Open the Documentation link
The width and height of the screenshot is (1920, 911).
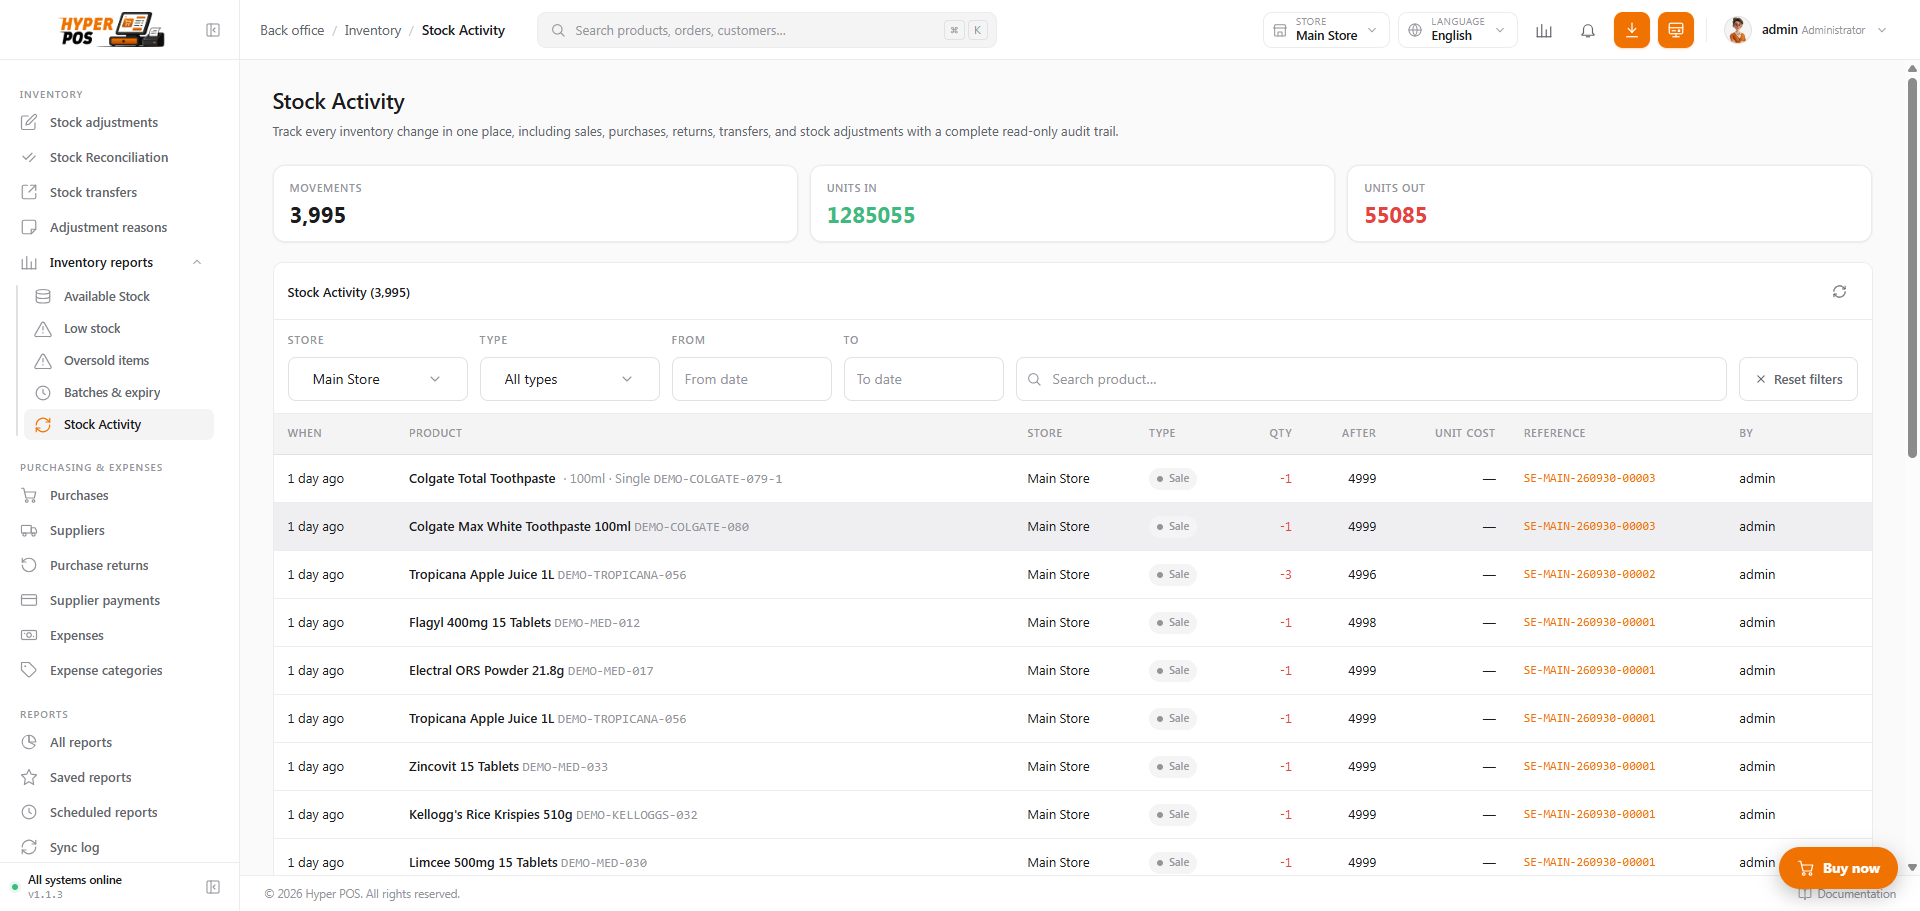1846,894
